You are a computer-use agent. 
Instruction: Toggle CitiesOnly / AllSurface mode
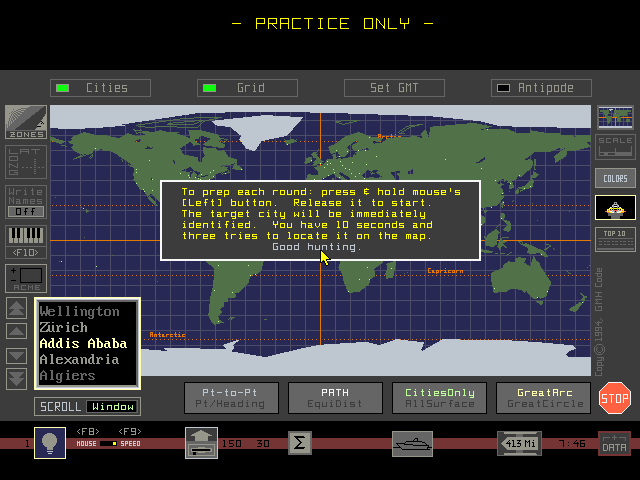[x=439, y=398]
